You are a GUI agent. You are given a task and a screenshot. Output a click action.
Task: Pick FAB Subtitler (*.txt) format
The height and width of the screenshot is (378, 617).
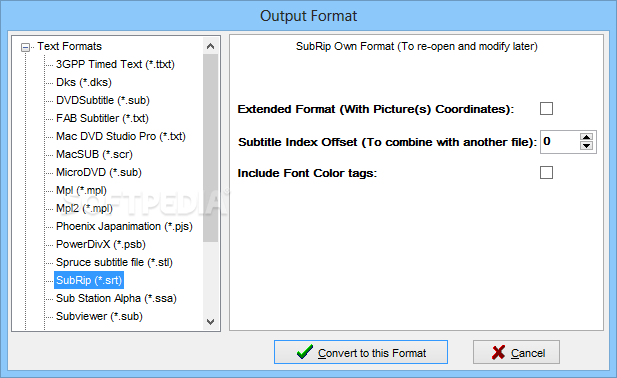(x=102, y=118)
